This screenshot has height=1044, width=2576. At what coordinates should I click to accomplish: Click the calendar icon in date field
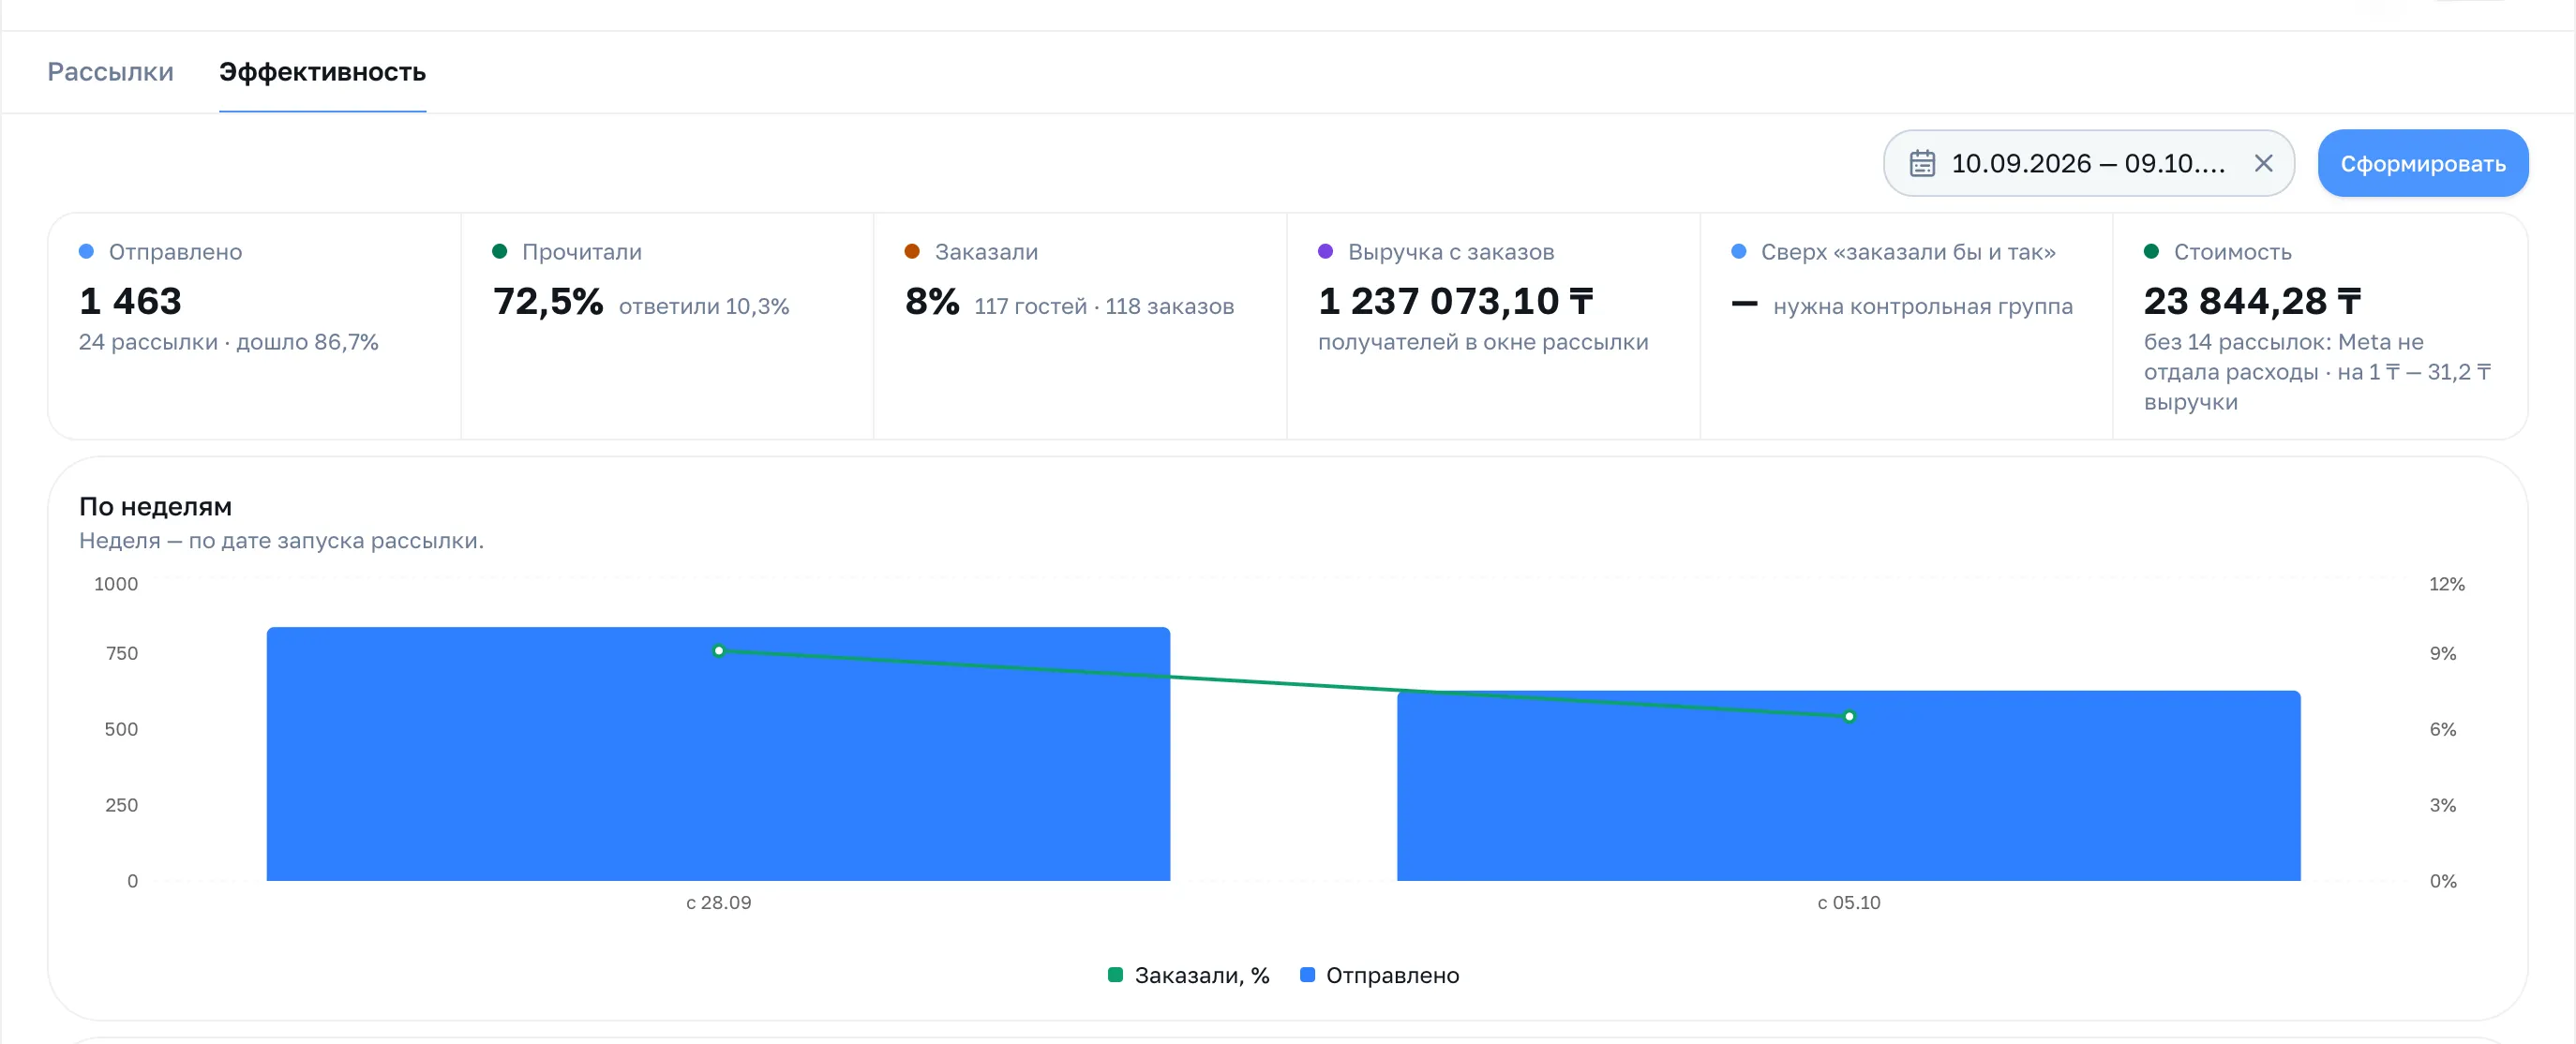click(1922, 163)
